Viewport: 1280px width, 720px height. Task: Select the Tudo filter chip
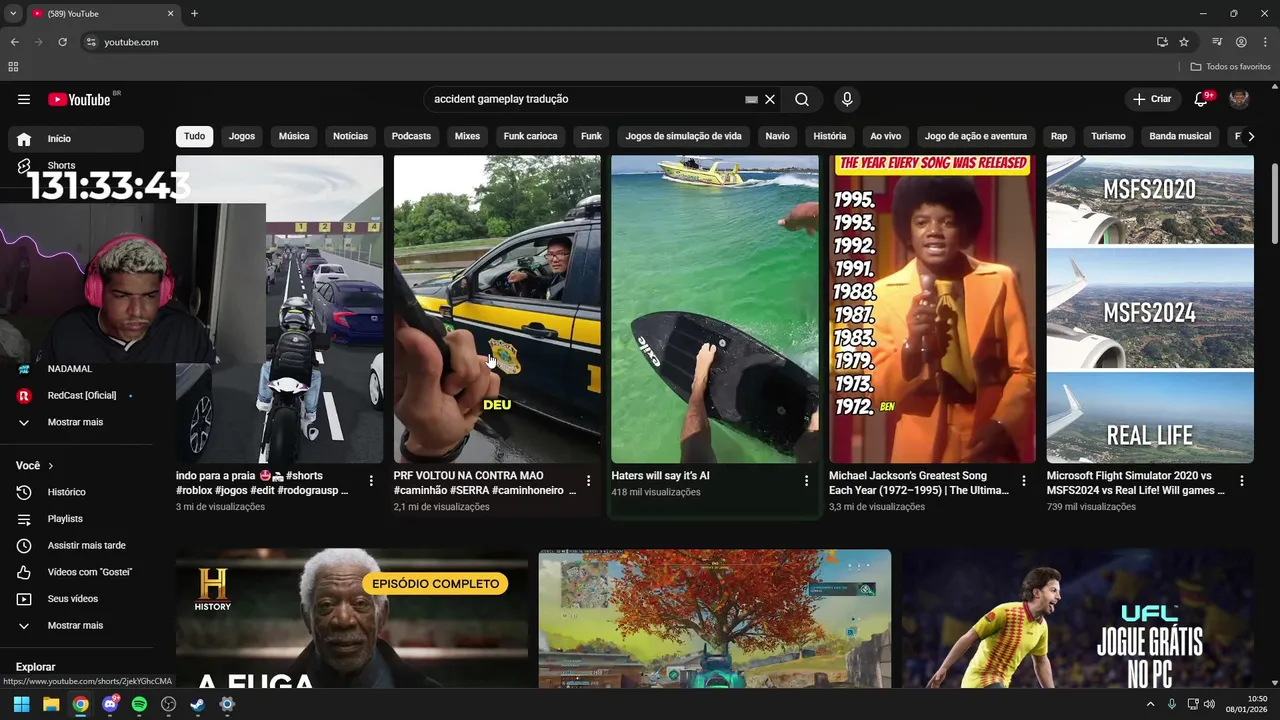195,136
